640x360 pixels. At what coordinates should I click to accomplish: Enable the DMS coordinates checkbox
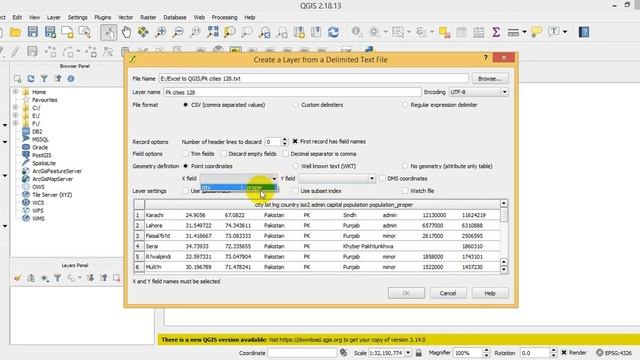tap(382, 178)
